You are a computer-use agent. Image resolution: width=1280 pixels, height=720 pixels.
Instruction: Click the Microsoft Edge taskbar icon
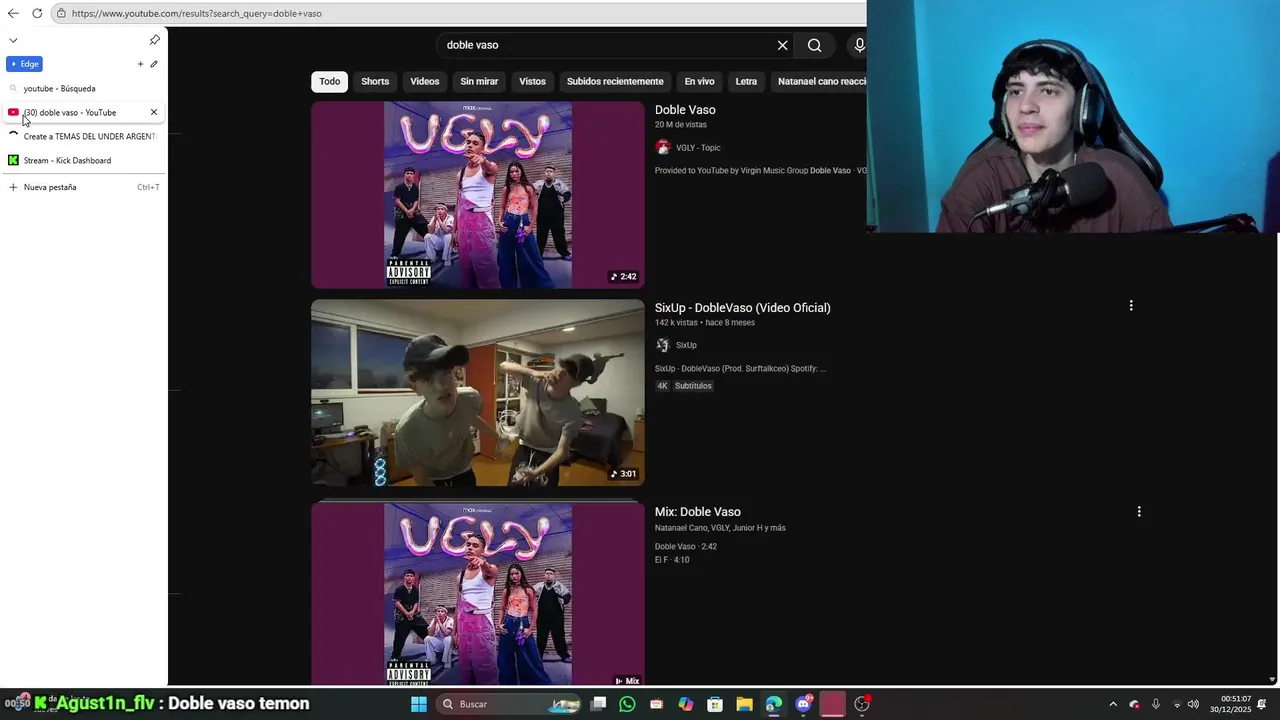coord(773,704)
